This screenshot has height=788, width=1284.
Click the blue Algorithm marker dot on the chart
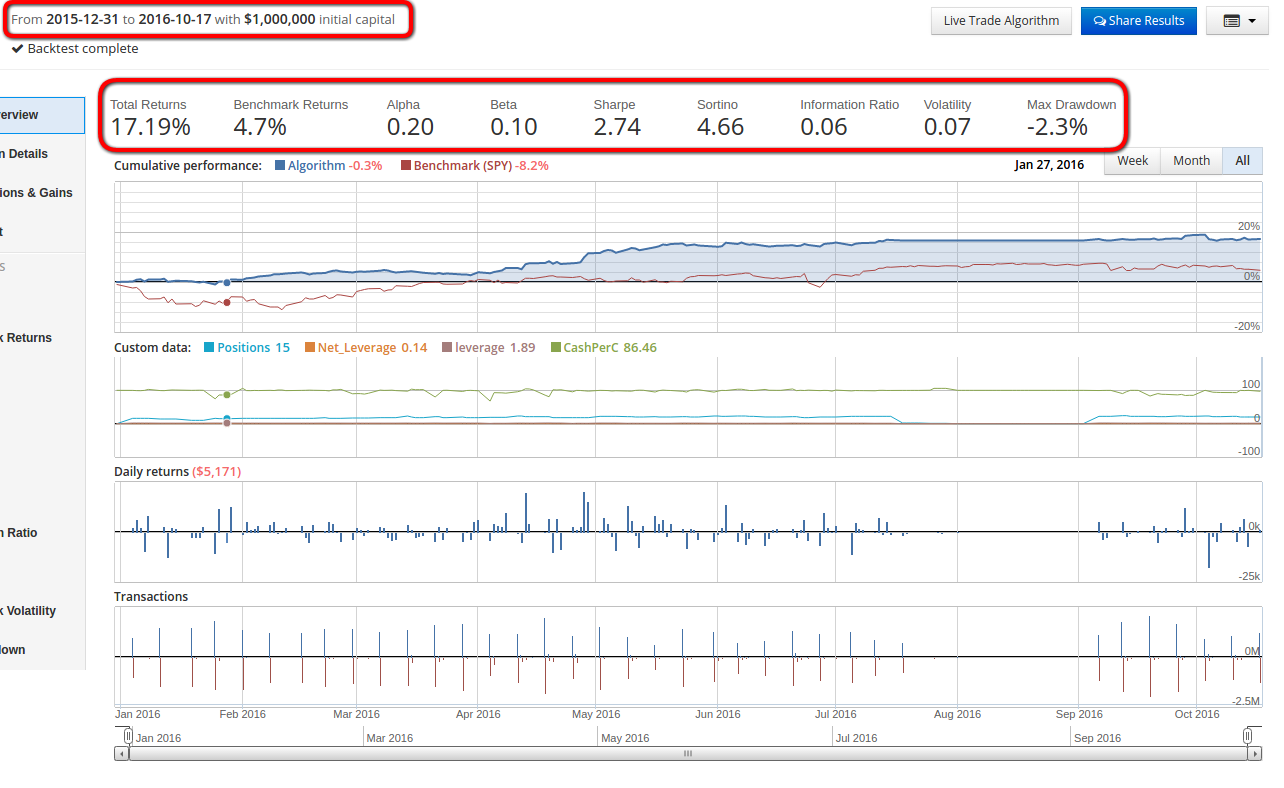[x=227, y=283]
